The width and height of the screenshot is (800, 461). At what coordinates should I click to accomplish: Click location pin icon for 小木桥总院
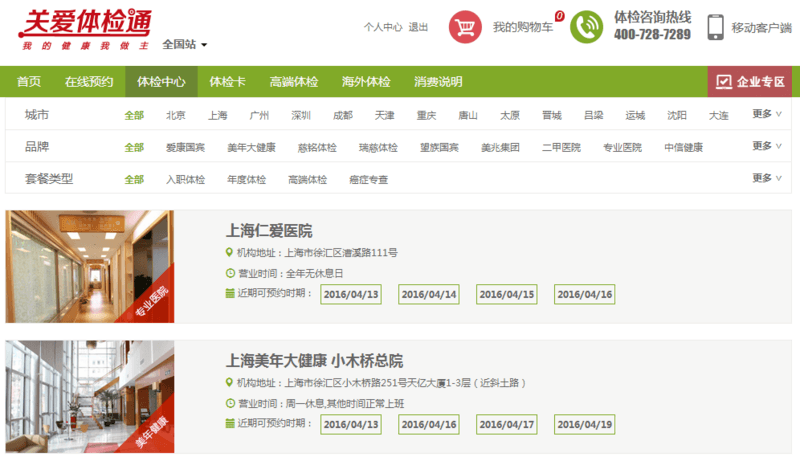229,382
